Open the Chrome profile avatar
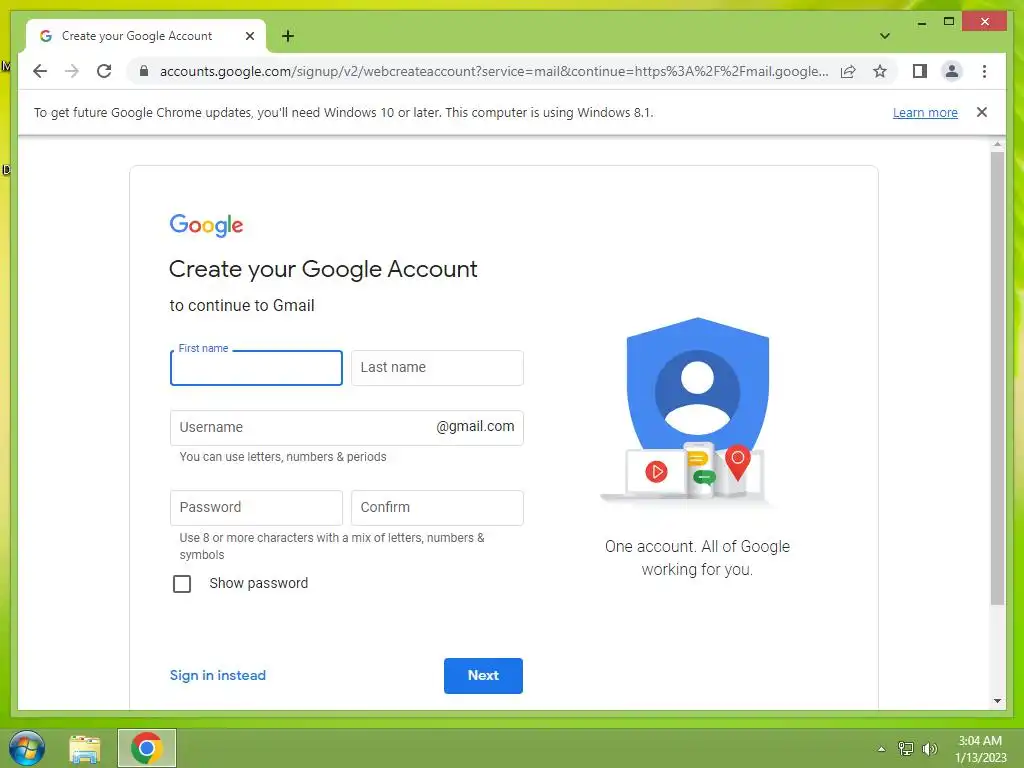This screenshot has width=1024, height=768. click(952, 71)
